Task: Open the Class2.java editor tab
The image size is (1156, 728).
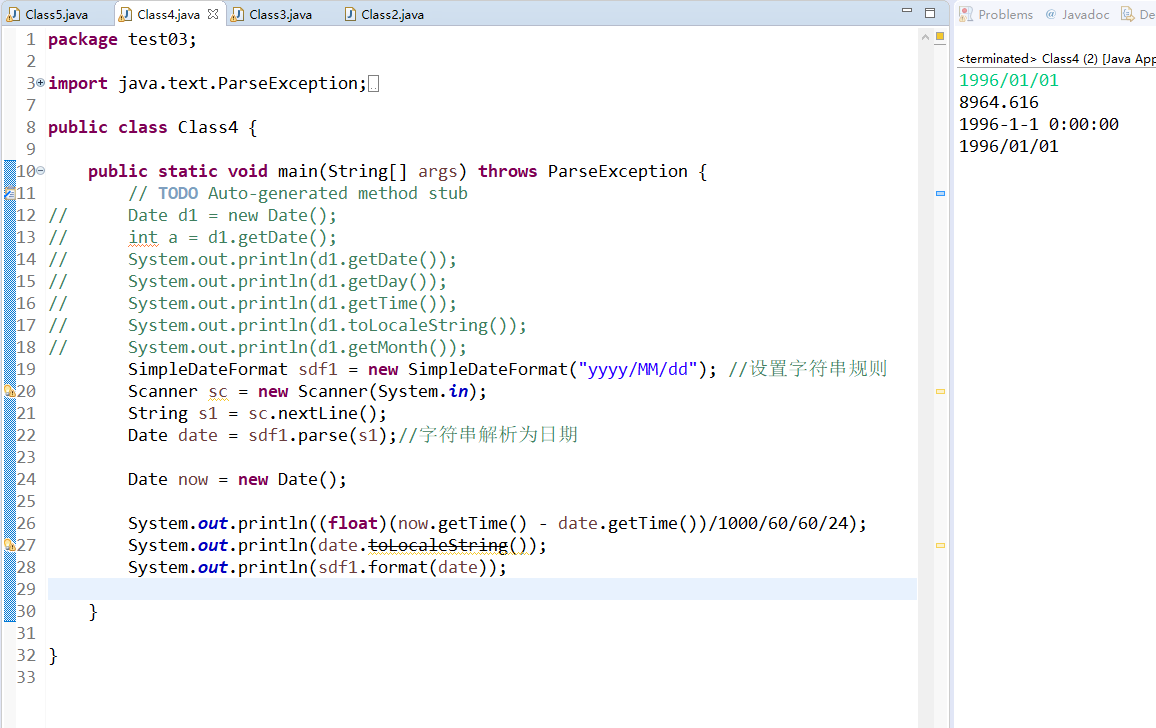Action: [384, 14]
